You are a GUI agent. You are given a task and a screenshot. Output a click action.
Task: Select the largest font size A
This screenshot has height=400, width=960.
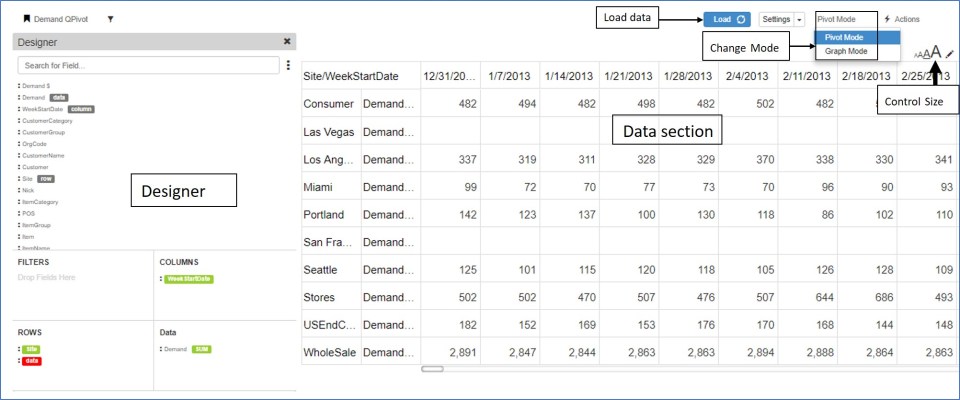click(x=936, y=52)
